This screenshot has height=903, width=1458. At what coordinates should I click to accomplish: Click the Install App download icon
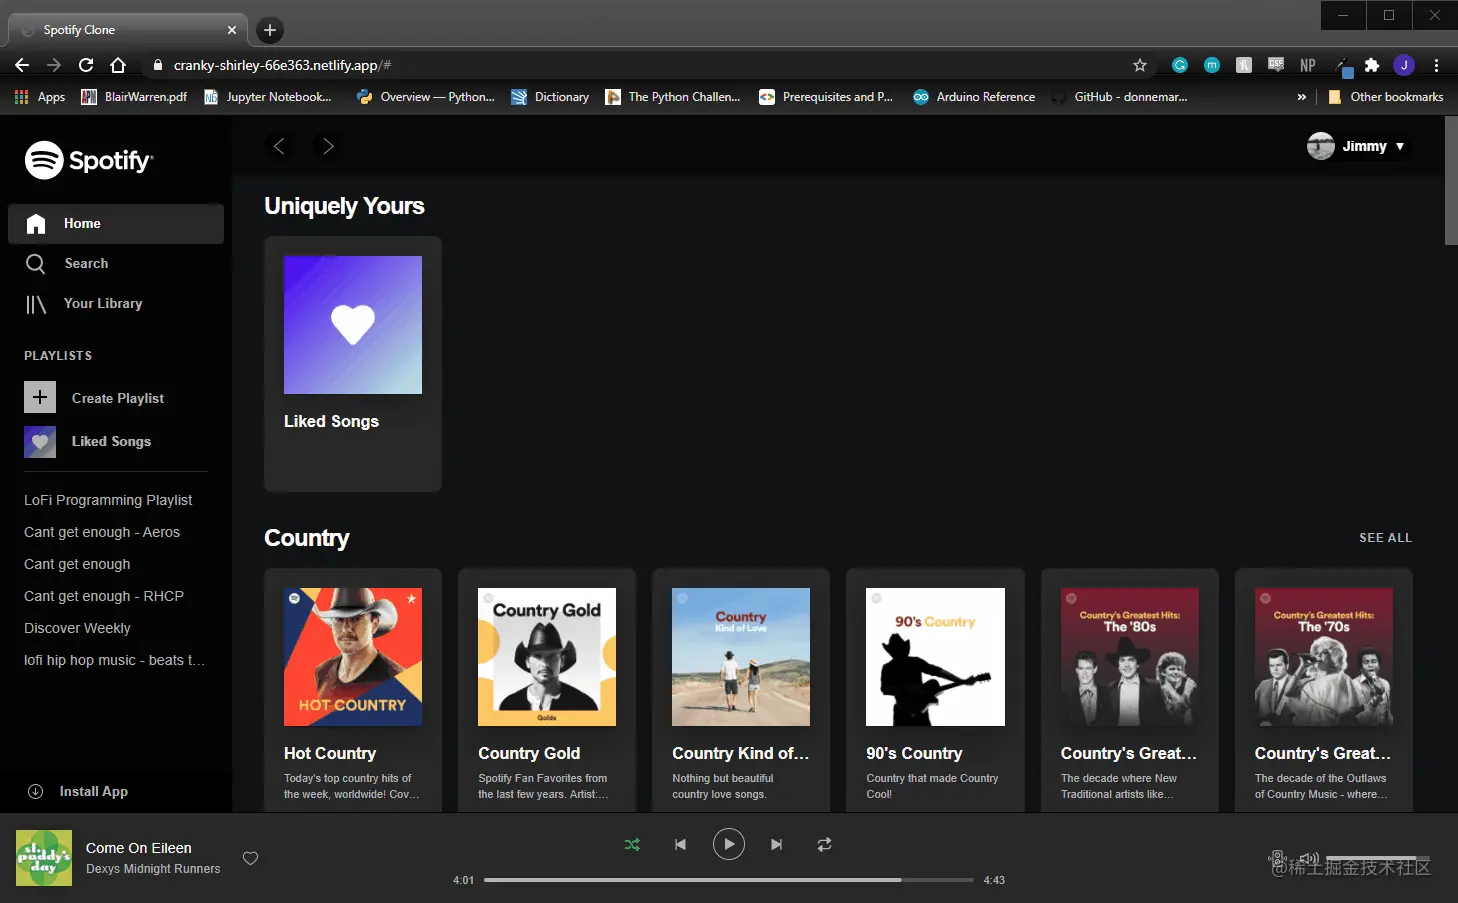36,791
